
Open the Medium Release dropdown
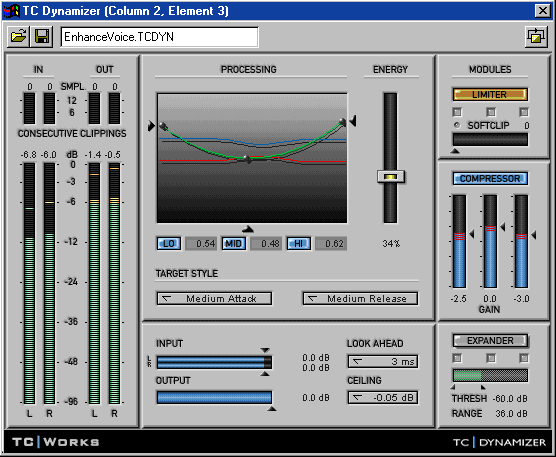click(360, 299)
